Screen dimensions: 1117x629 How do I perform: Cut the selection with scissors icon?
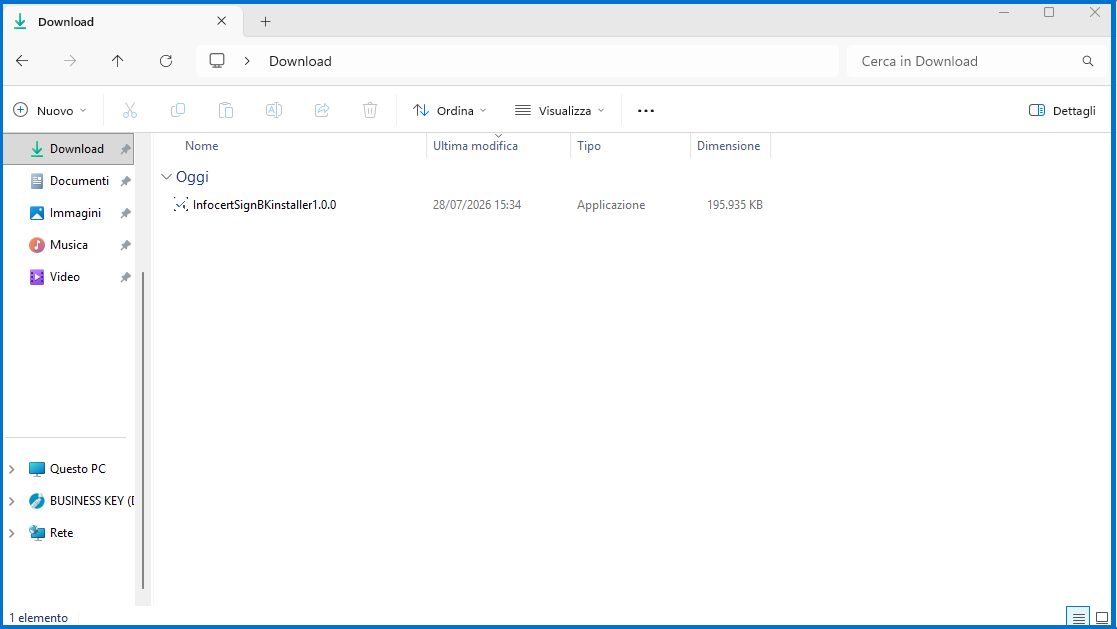[130, 110]
